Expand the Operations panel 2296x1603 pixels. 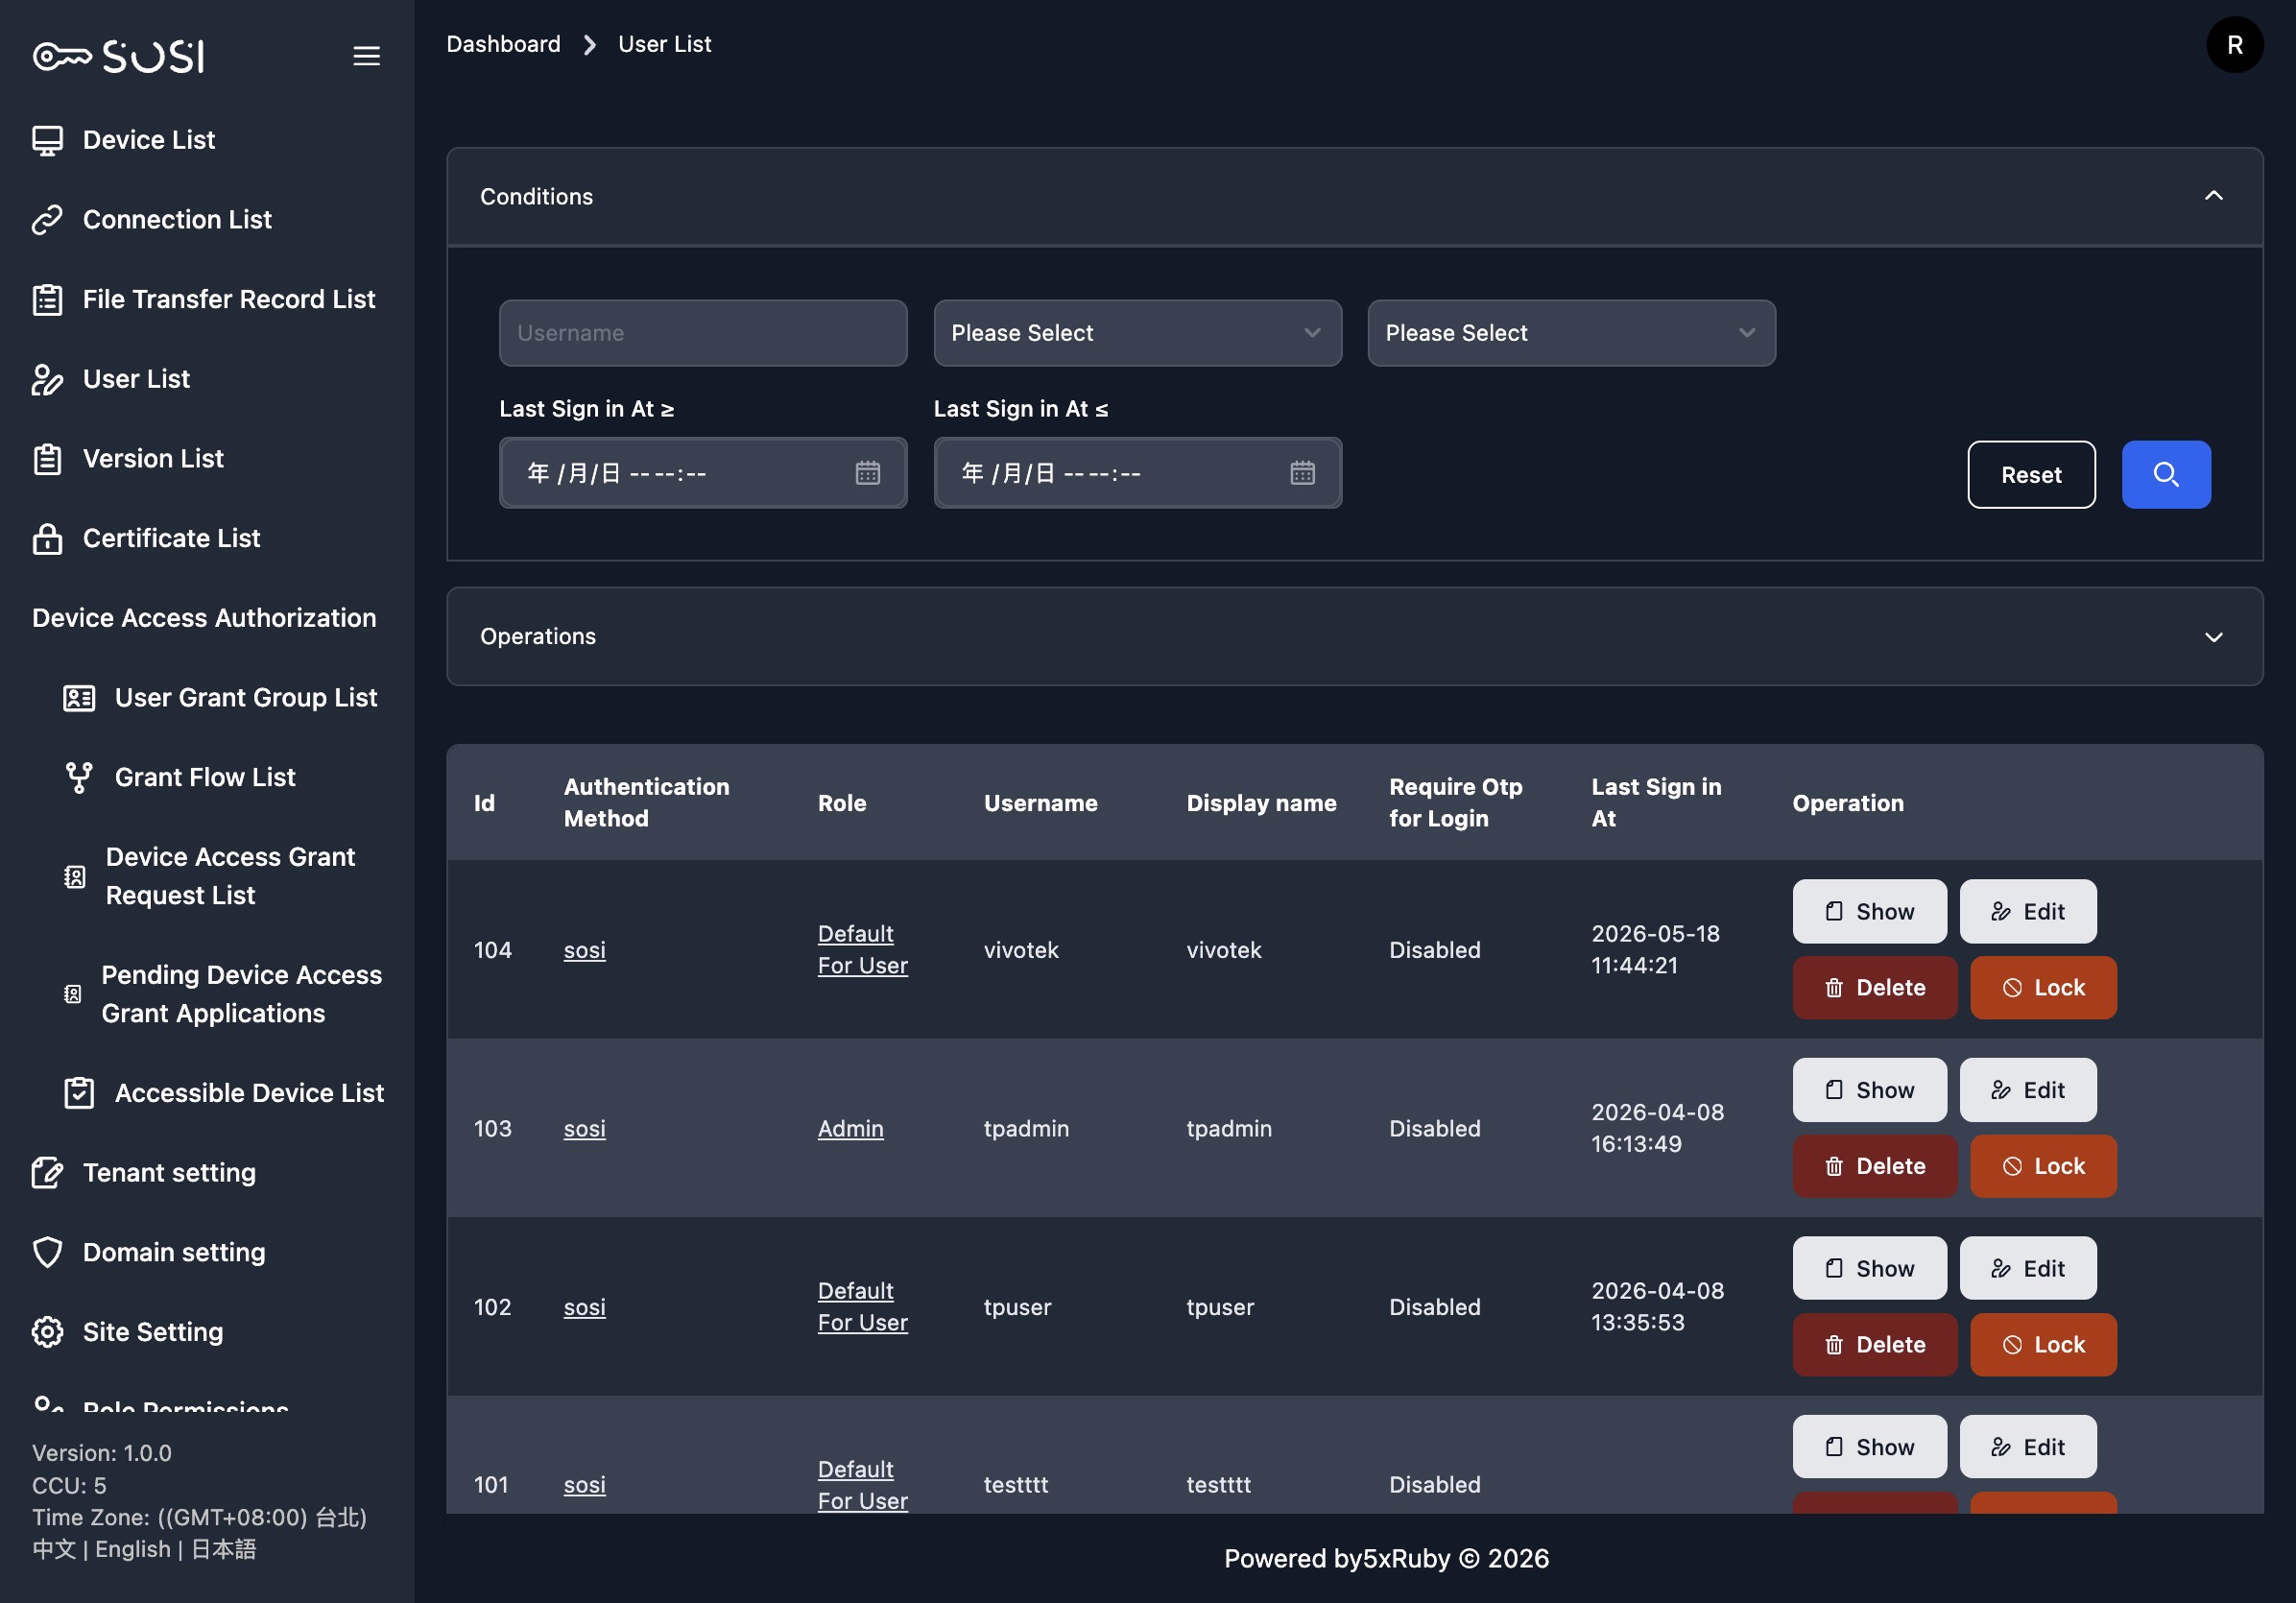tap(2213, 637)
